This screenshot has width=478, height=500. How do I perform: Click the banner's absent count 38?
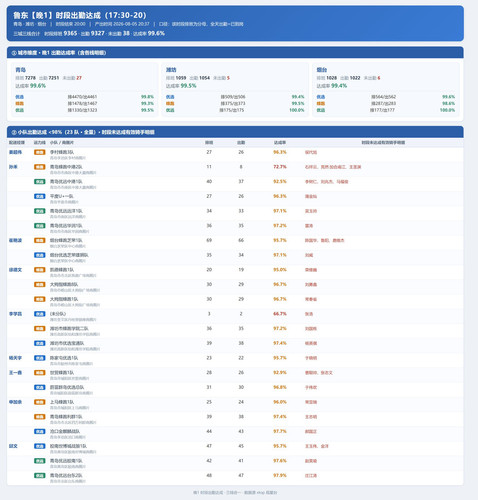126,33
